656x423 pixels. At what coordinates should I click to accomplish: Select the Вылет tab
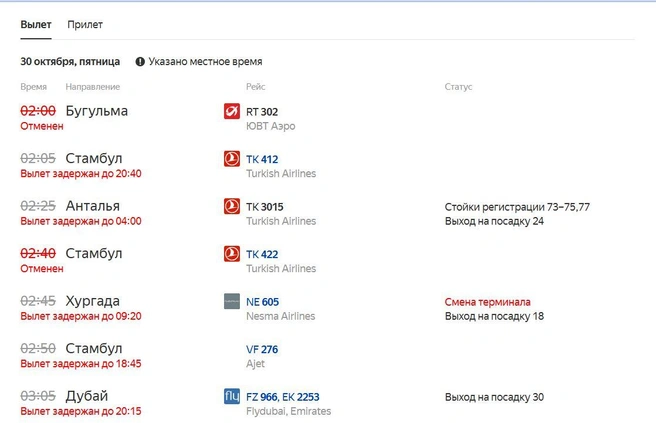pyautogui.click(x=36, y=25)
